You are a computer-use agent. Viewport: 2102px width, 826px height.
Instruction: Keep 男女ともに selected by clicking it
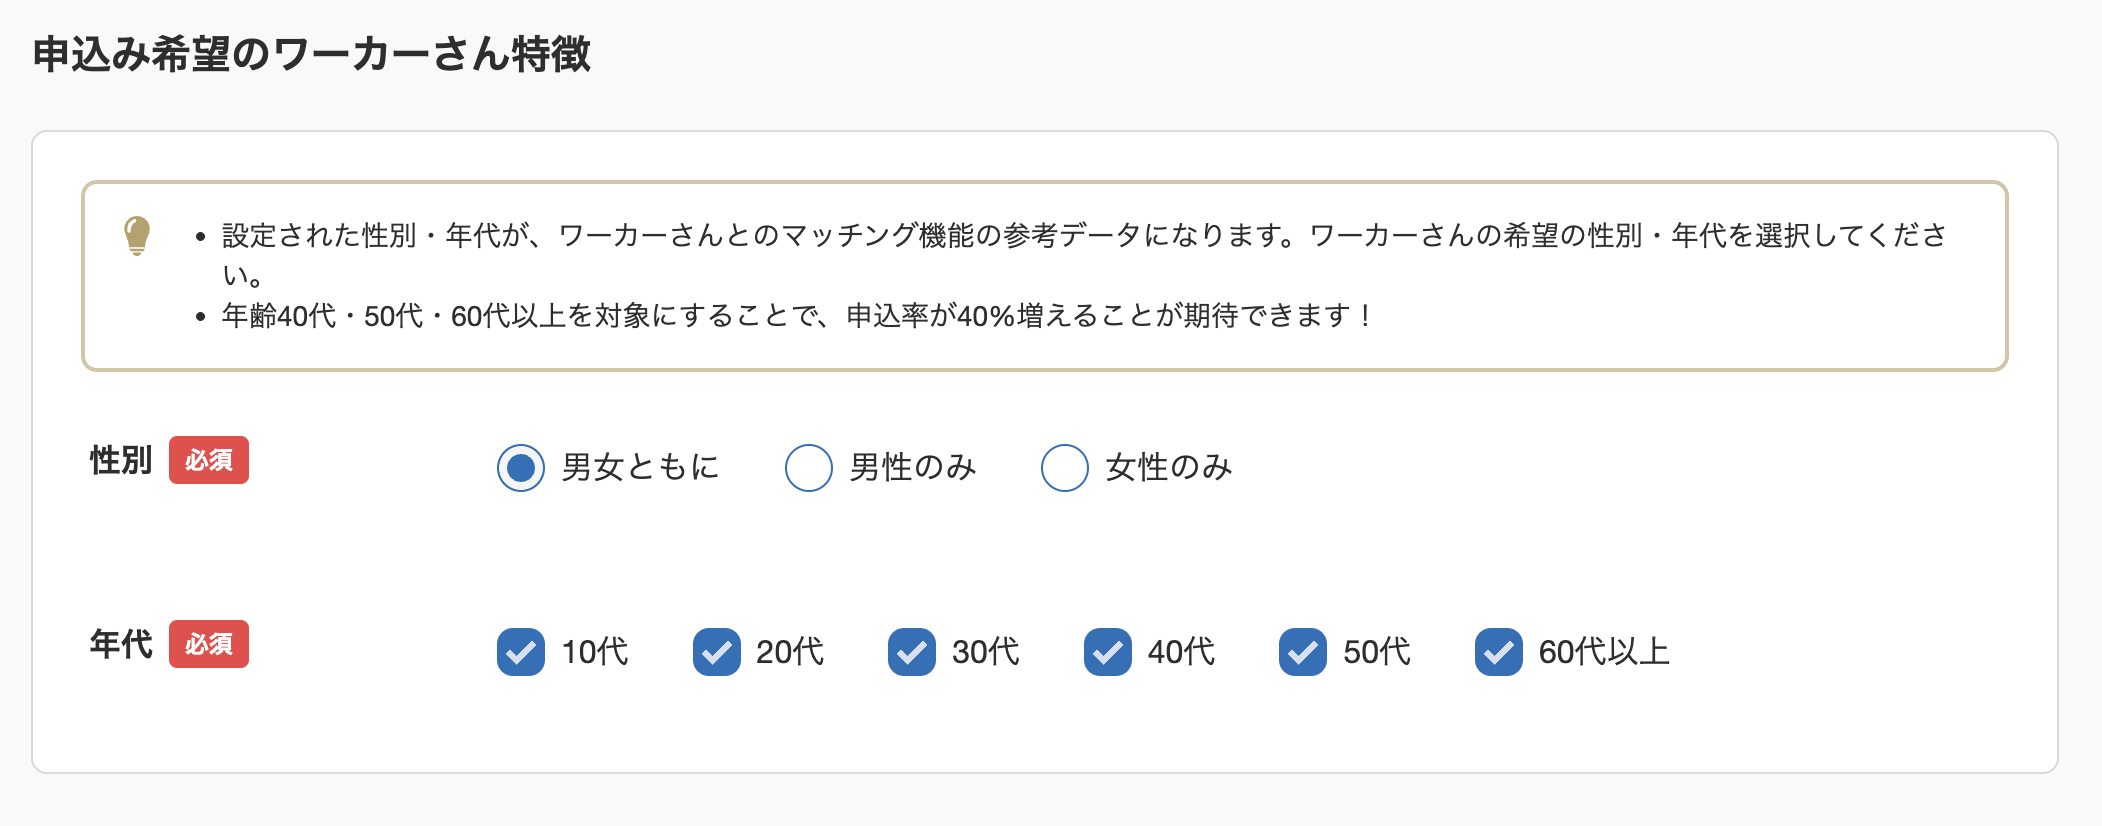(x=519, y=467)
